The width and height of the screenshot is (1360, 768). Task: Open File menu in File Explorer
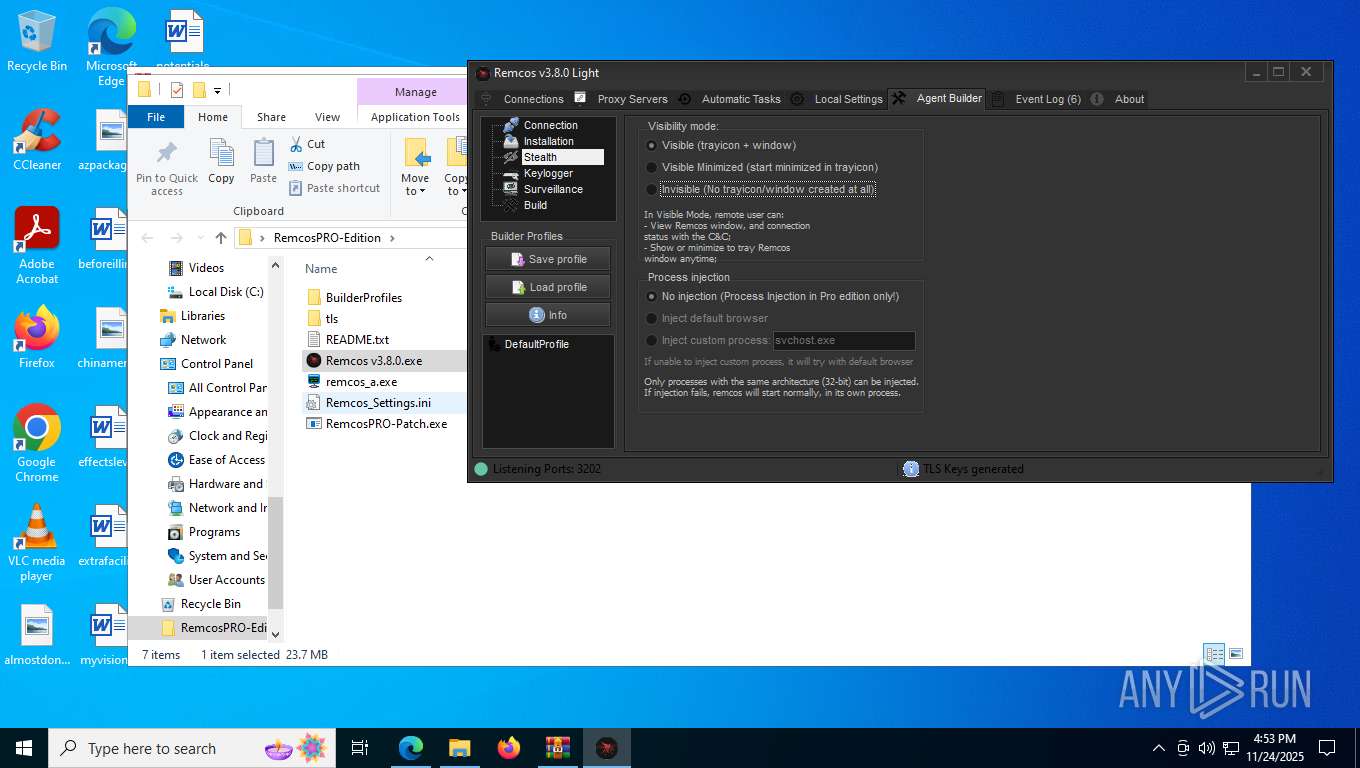156,117
